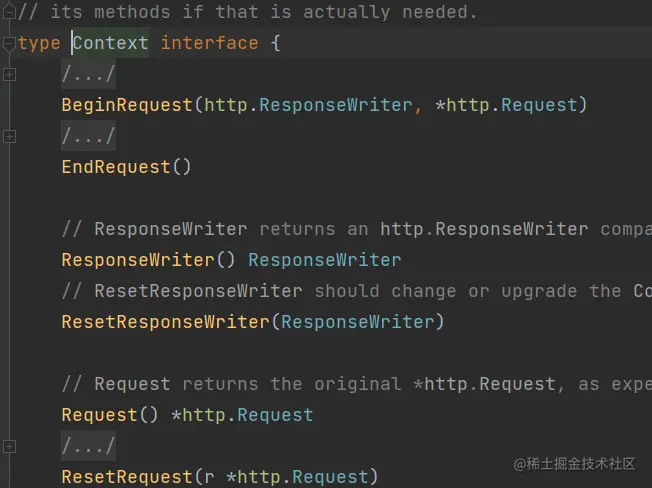The width and height of the screenshot is (652, 488).
Task: Collapse the comment block ending 'actually needed.'
Action: click(x=9, y=12)
